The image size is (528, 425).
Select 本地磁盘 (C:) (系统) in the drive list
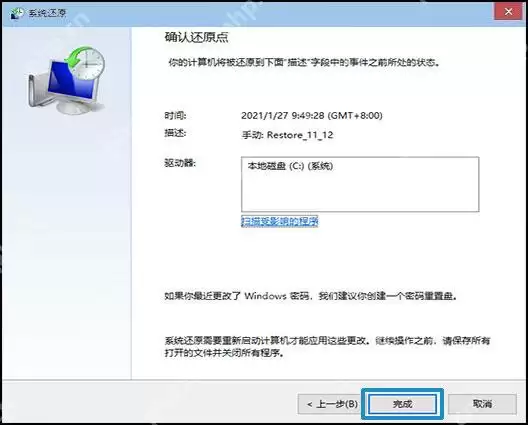(290, 166)
